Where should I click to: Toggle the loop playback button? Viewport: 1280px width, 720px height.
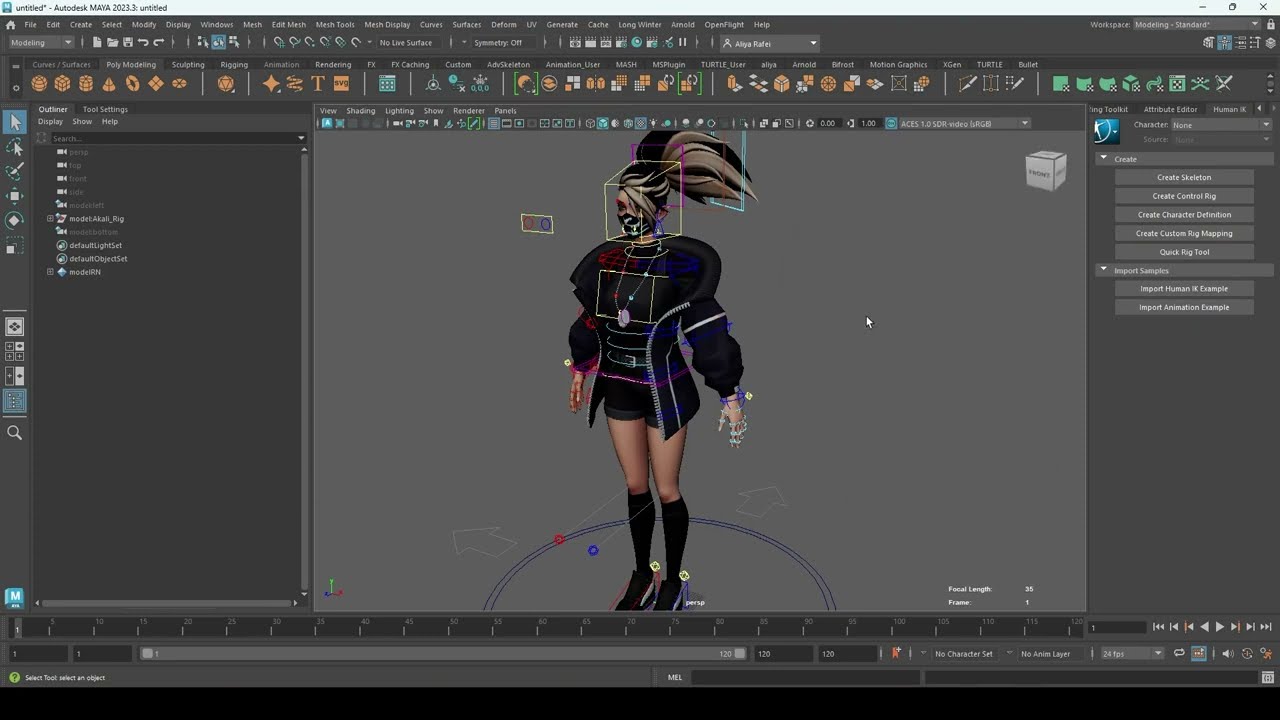(x=1179, y=653)
